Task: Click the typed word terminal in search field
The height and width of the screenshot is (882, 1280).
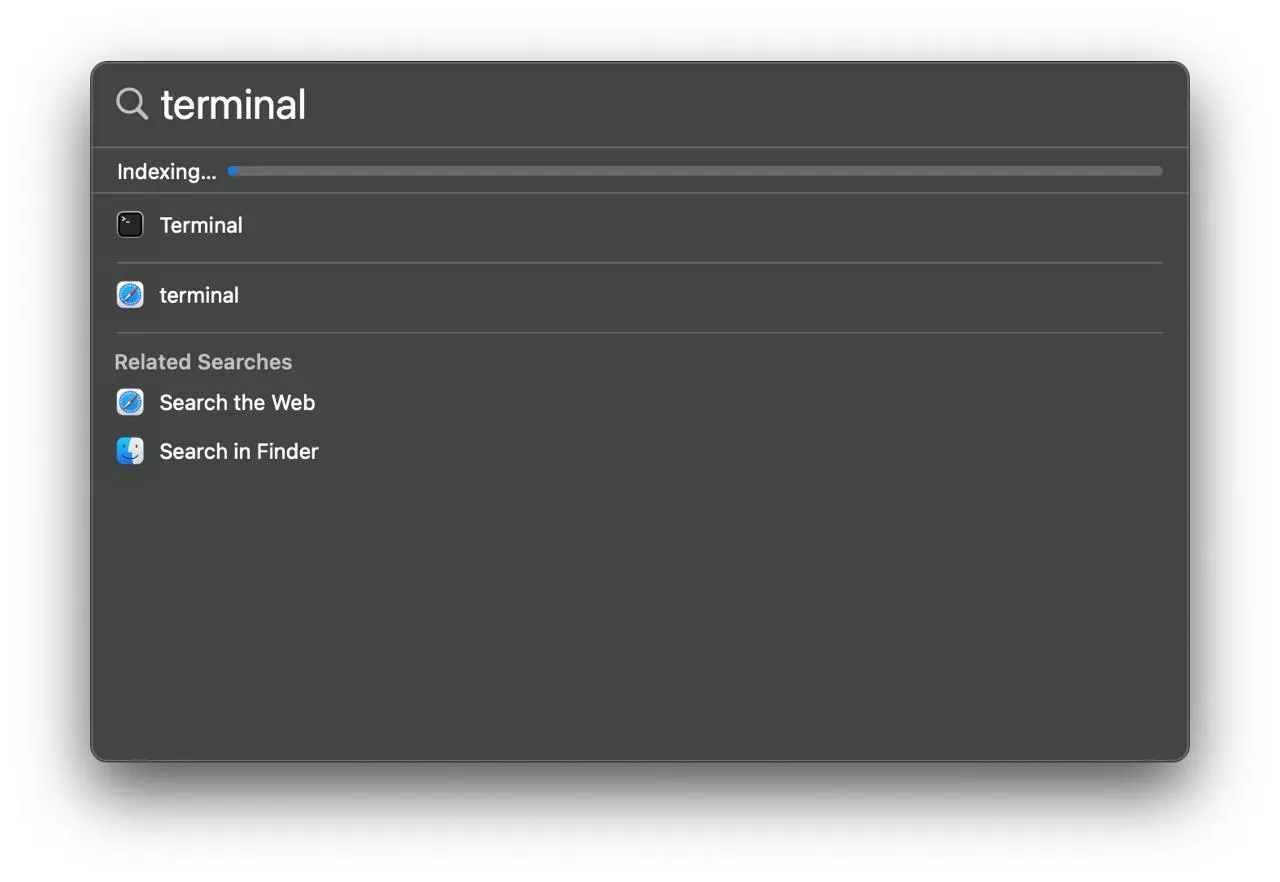Action: coord(233,105)
